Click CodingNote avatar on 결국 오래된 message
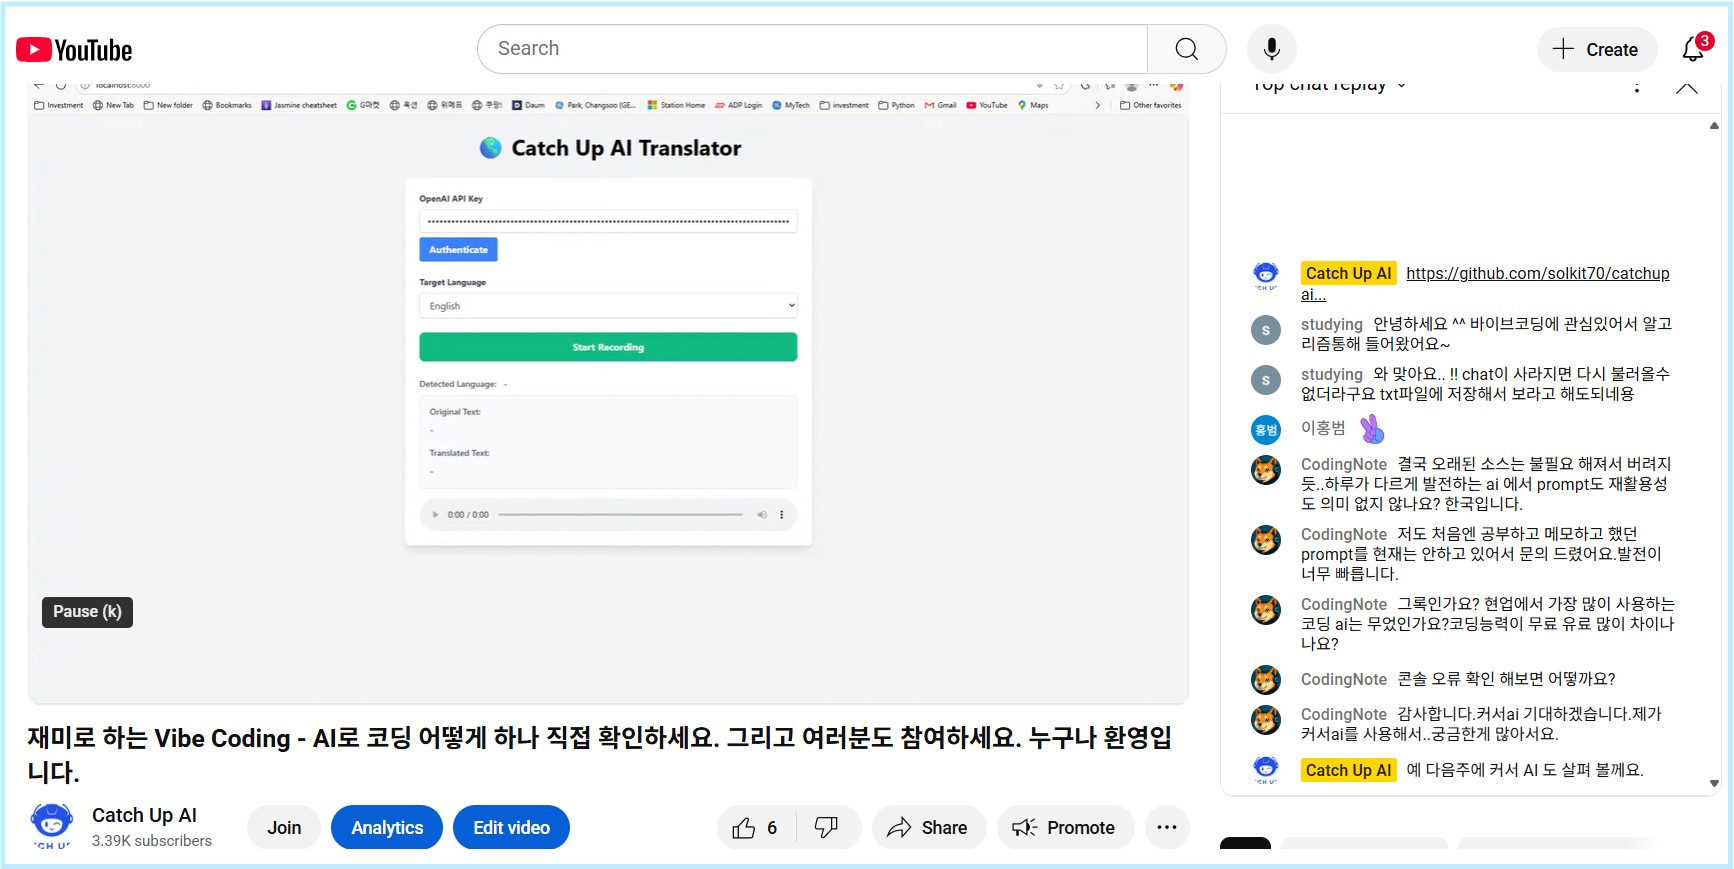The height and width of the screenshot is (869, 1734). [x=1266, y=470]
